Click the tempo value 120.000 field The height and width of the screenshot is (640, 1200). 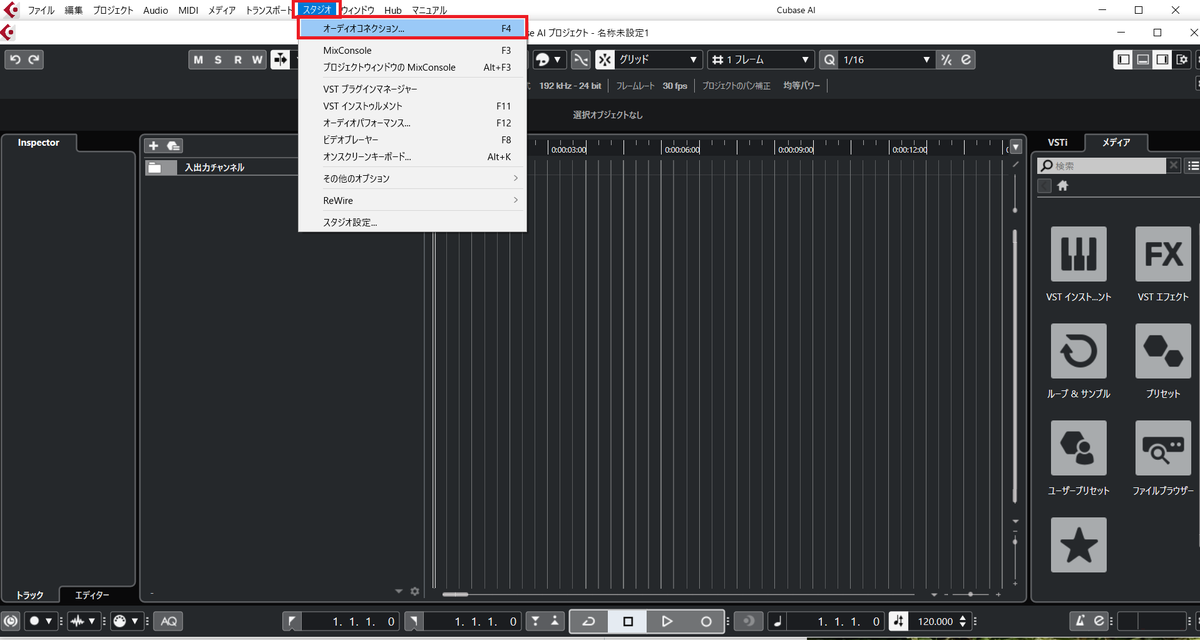pyautogui.click(x=934, y=621)
